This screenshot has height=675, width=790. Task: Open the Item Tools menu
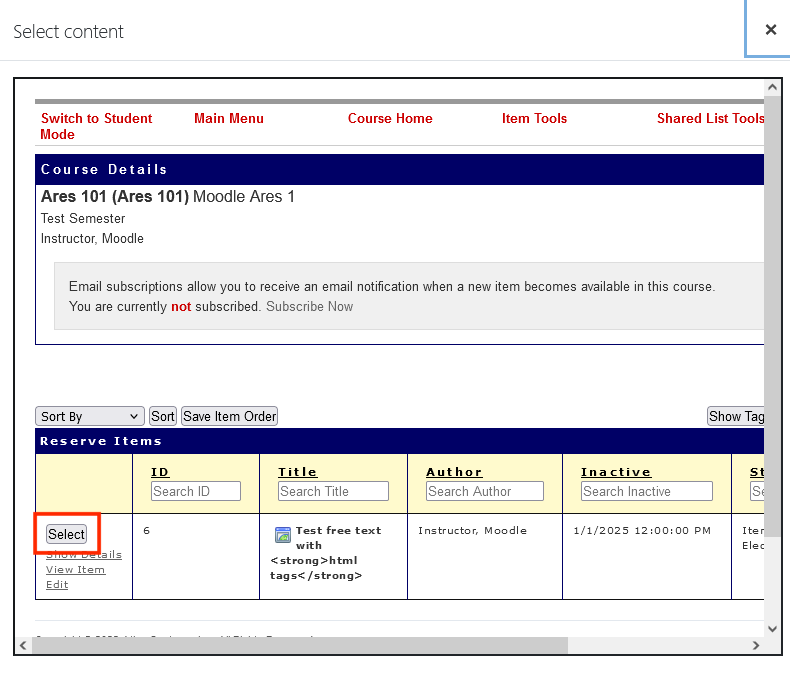pos(534,118)
